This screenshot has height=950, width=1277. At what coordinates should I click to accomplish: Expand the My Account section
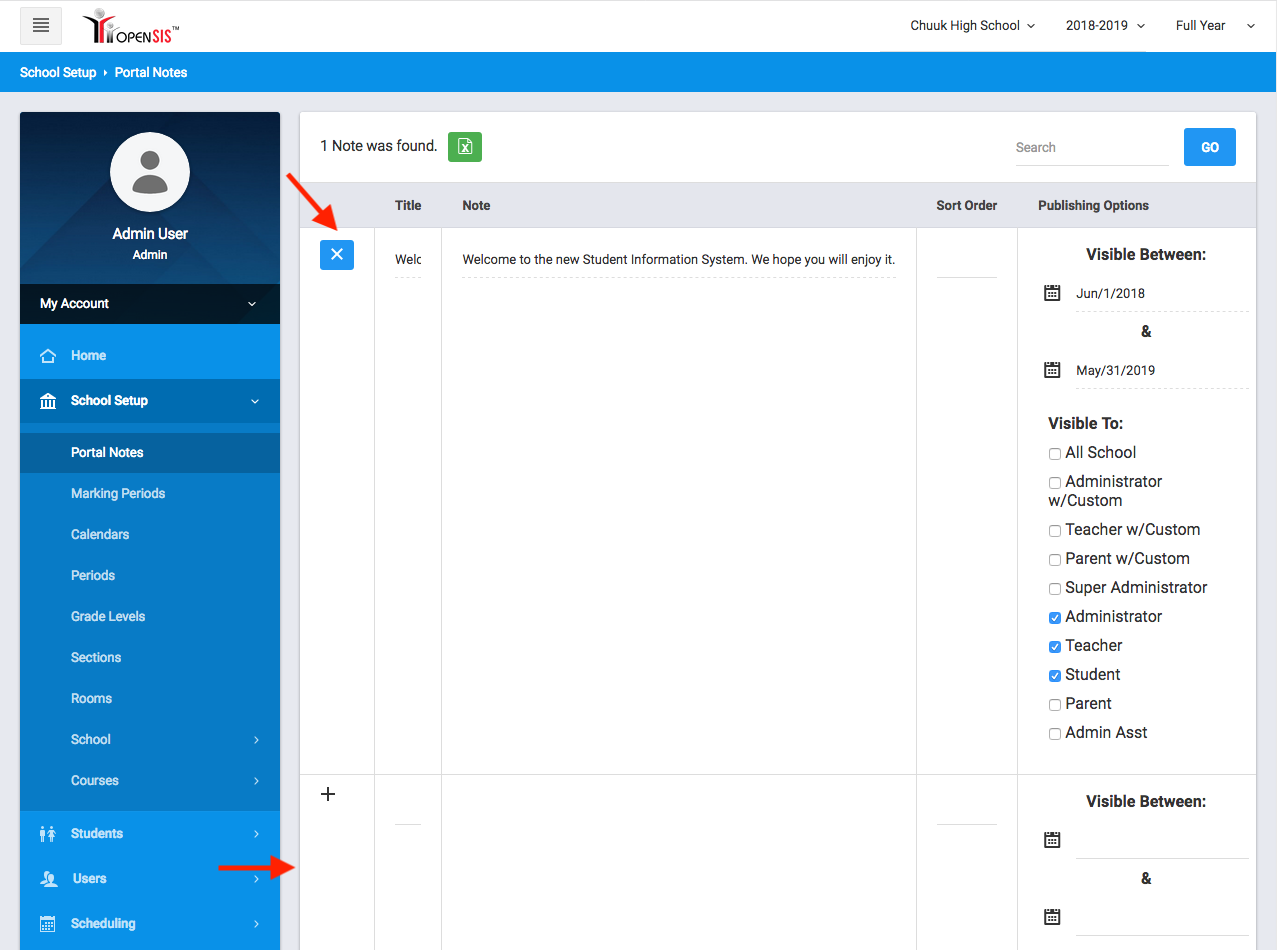coord(150,304)
